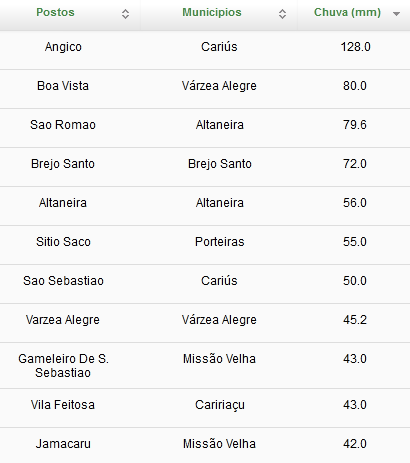
Task: Click the Porteiras municipality cell
Action: 220,242
